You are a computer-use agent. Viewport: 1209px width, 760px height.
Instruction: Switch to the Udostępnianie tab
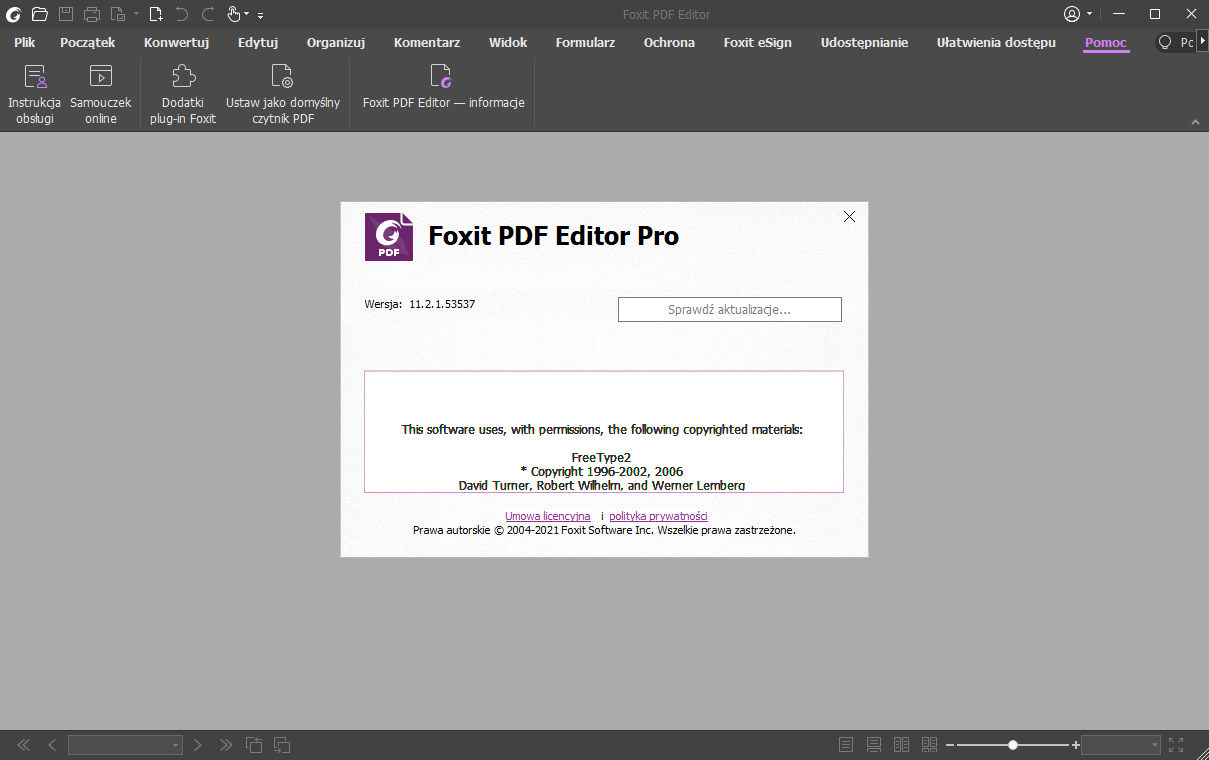(864, 42)
